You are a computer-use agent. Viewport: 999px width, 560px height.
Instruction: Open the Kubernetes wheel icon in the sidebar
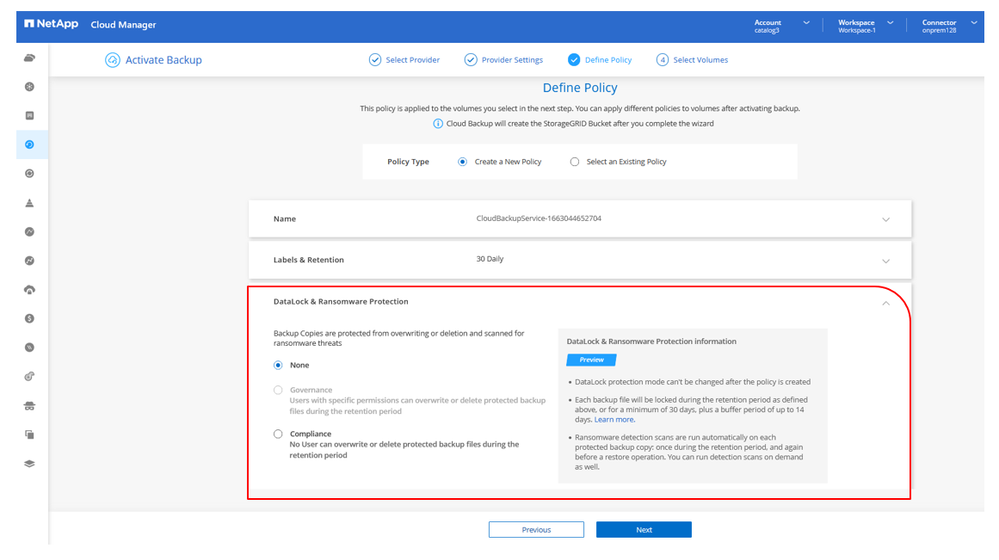29,87
